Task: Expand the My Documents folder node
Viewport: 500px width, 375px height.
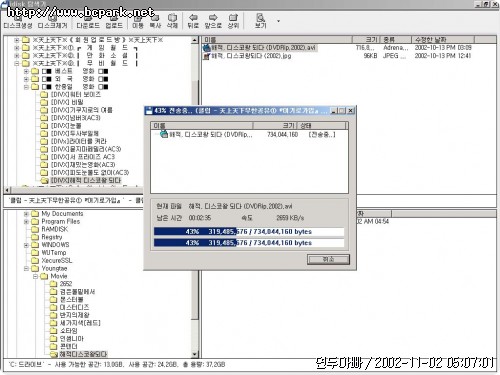Action: pyautogui.click(x=26, y=214)
